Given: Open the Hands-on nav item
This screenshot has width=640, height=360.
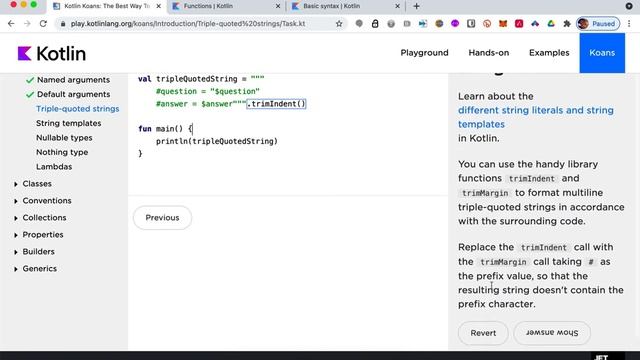Looking at the screenshot, I should [x=489, y=53].
